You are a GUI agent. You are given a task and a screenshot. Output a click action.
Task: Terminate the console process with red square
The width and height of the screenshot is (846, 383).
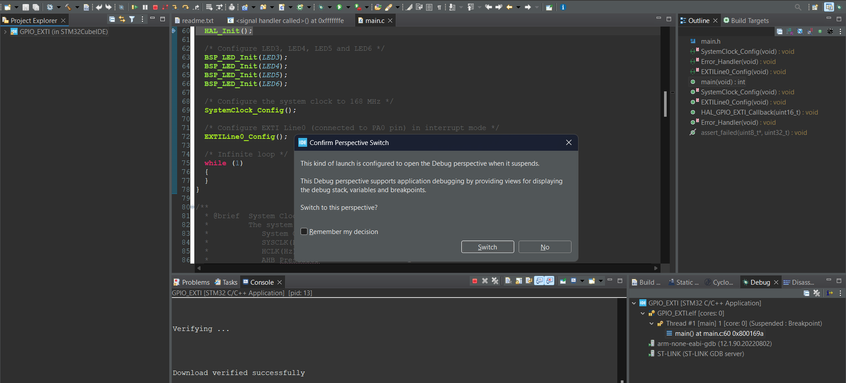click(475, 281)
